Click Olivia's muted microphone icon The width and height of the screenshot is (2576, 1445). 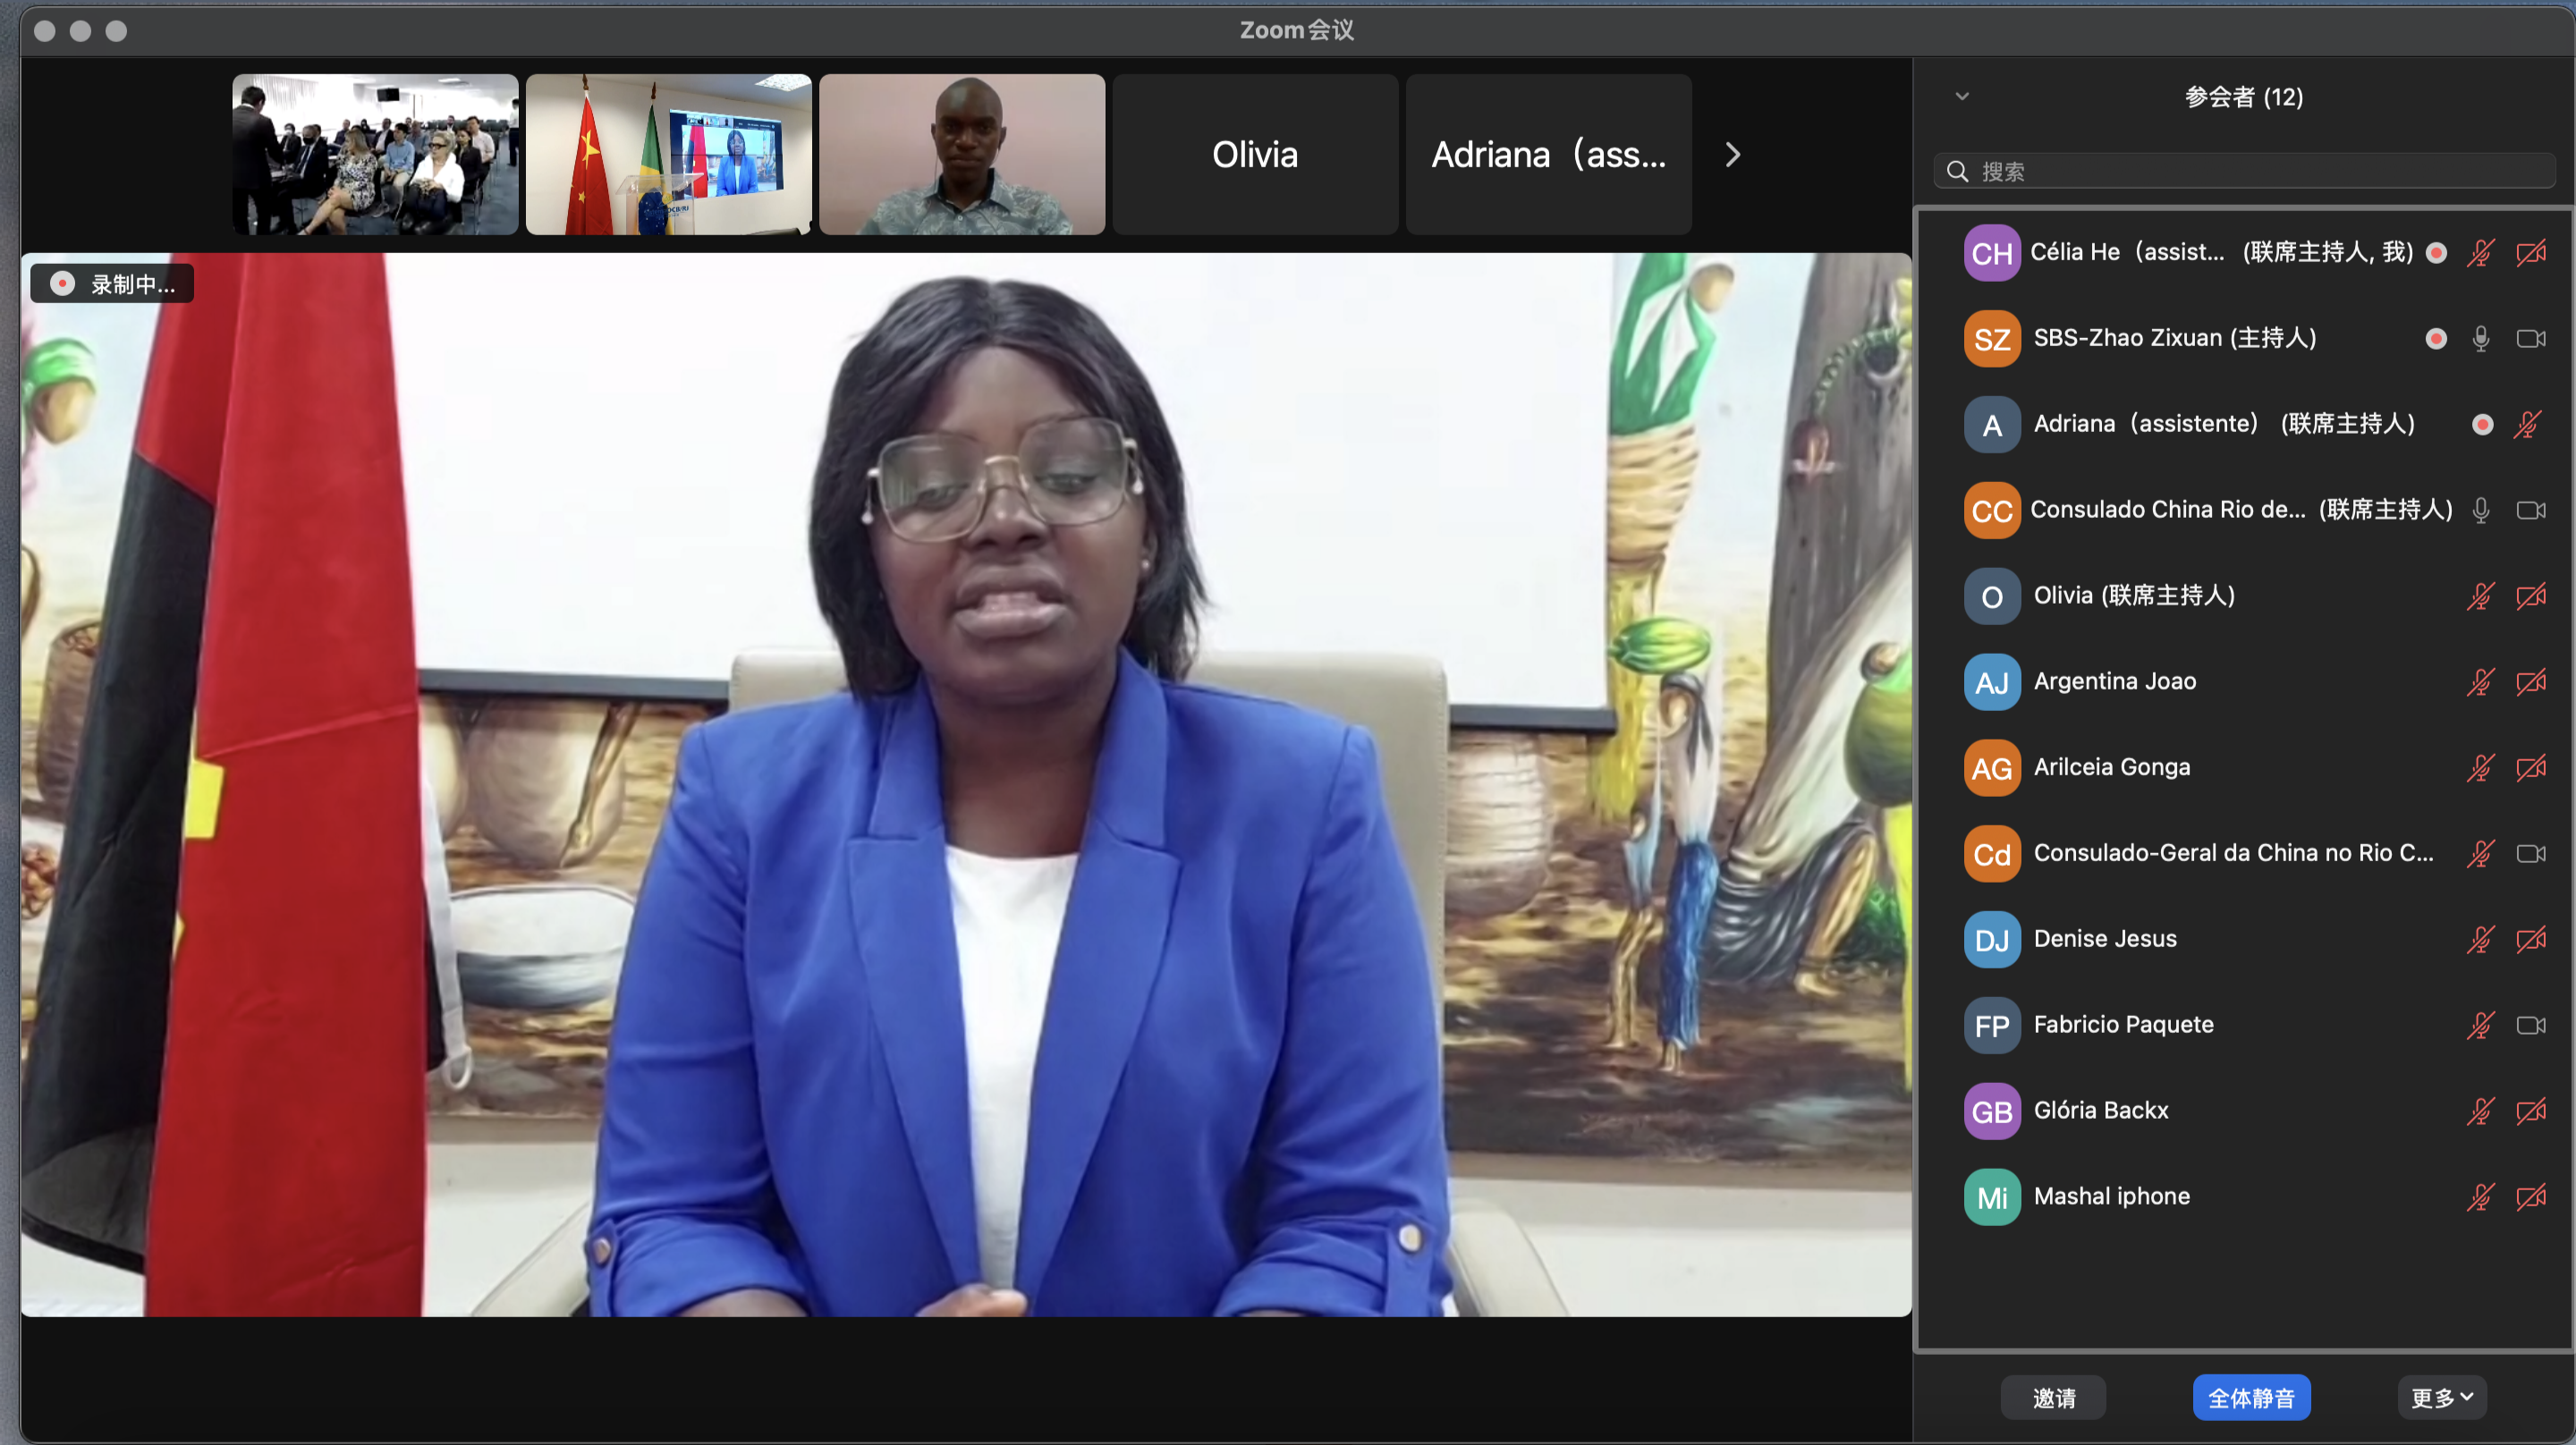2481,597
